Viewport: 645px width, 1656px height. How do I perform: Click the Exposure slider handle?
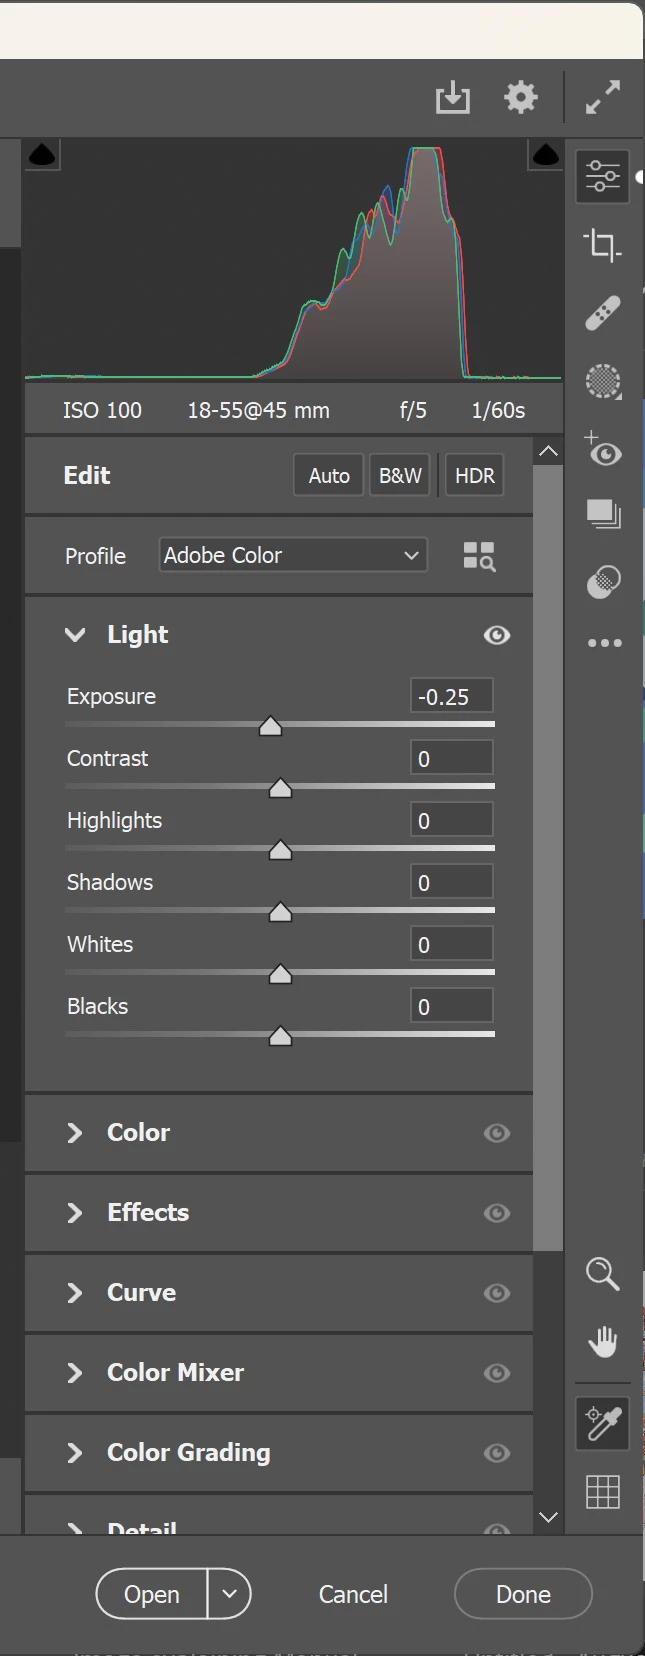[270, 726]
